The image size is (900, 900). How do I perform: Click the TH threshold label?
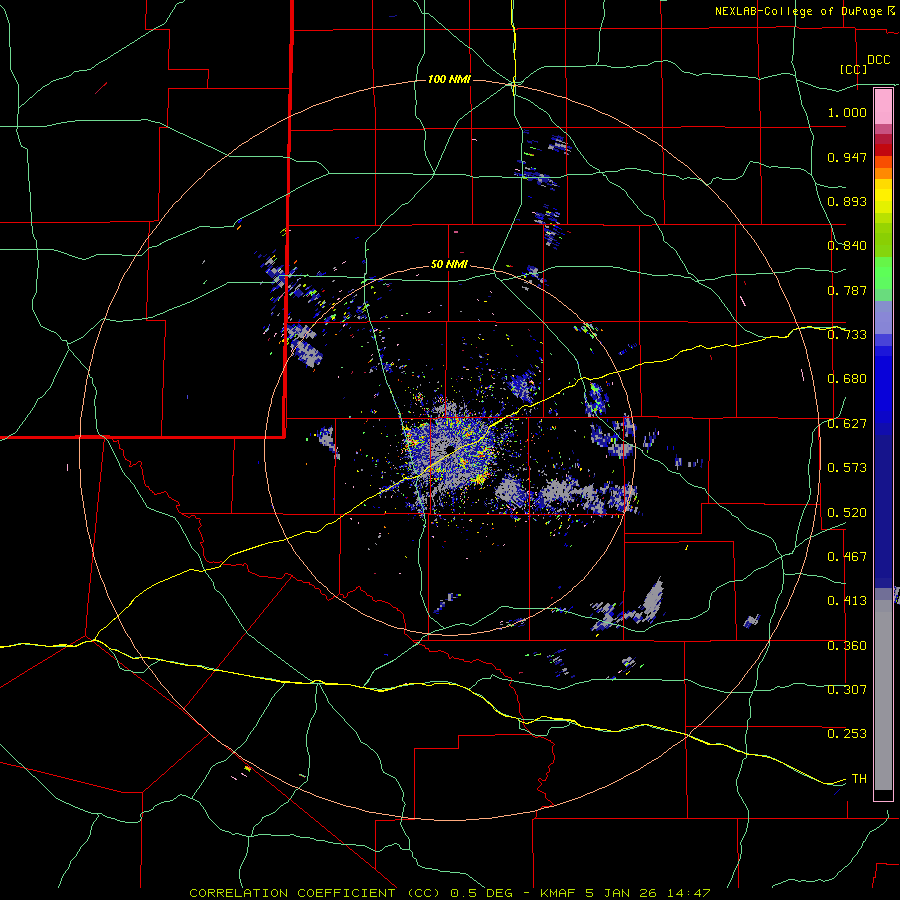(859, 779)
